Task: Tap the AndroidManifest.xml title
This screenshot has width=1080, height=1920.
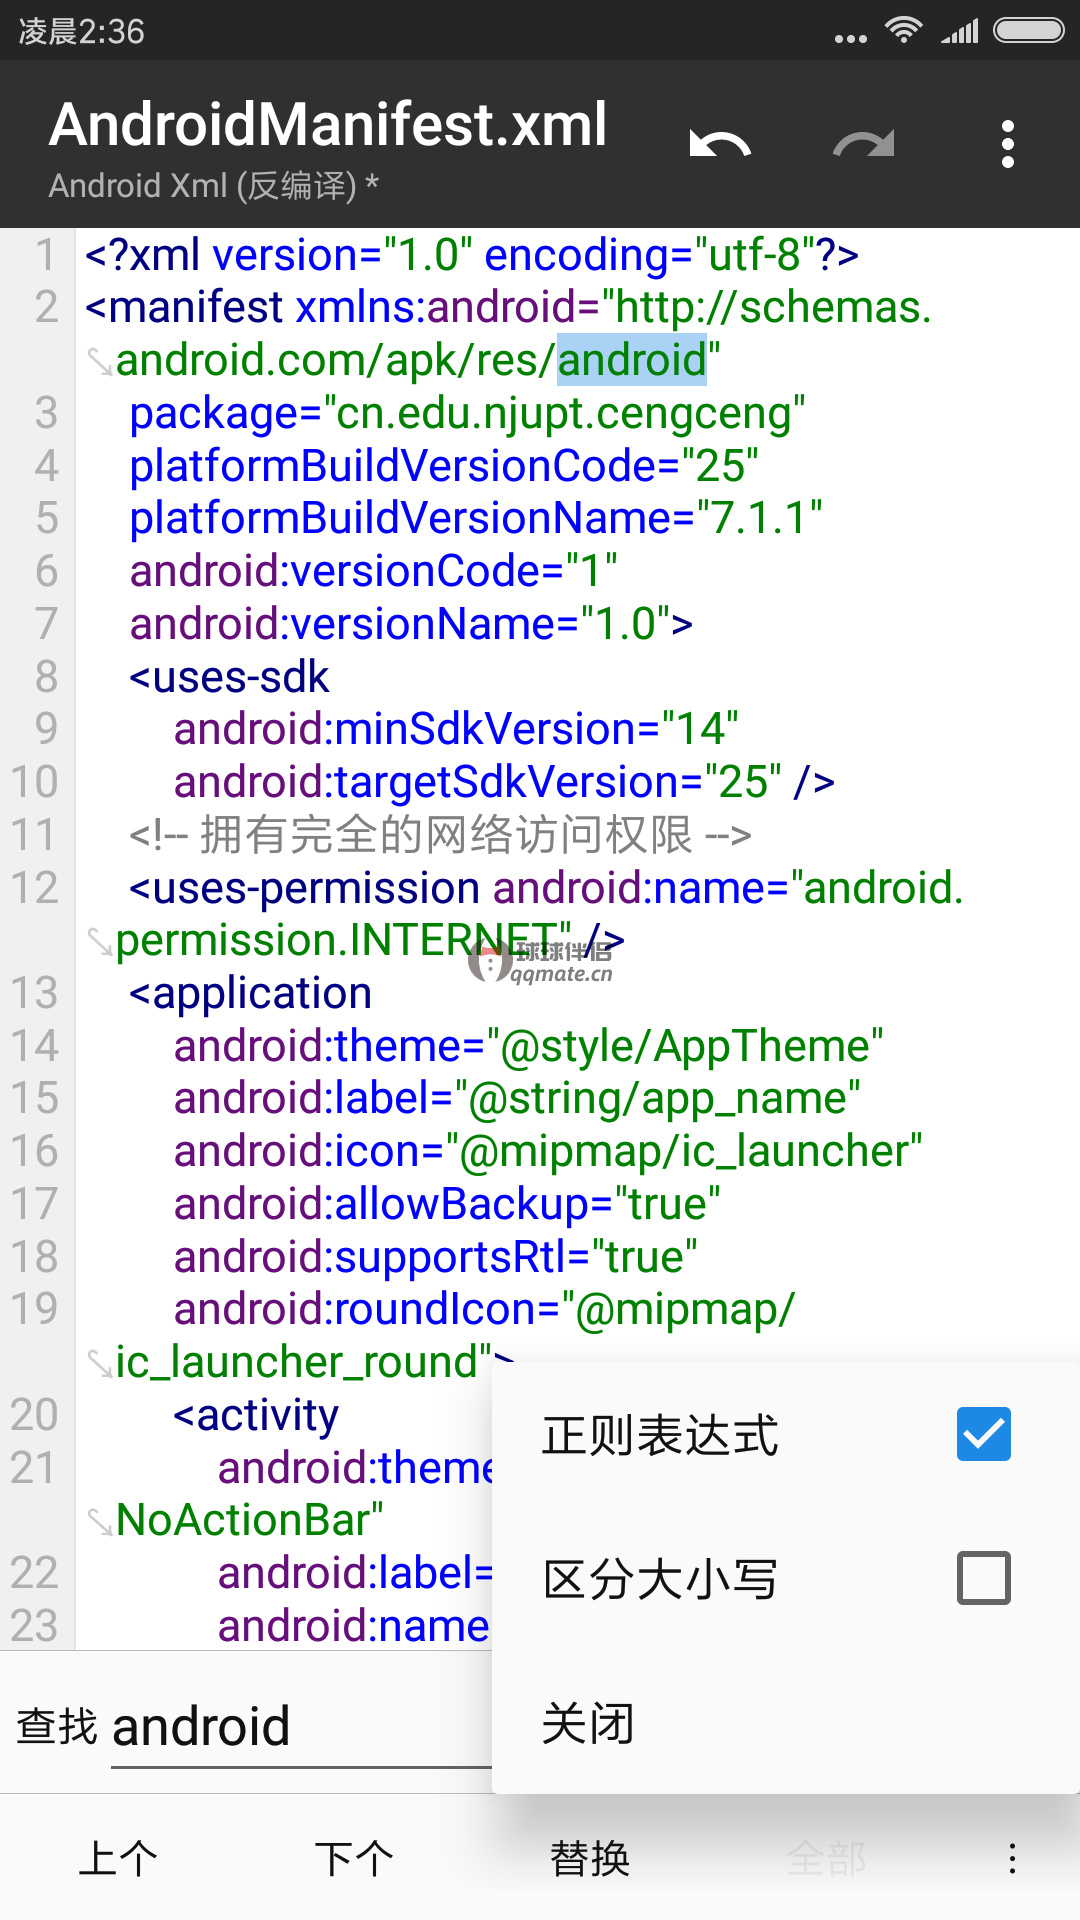Action: 328,124
